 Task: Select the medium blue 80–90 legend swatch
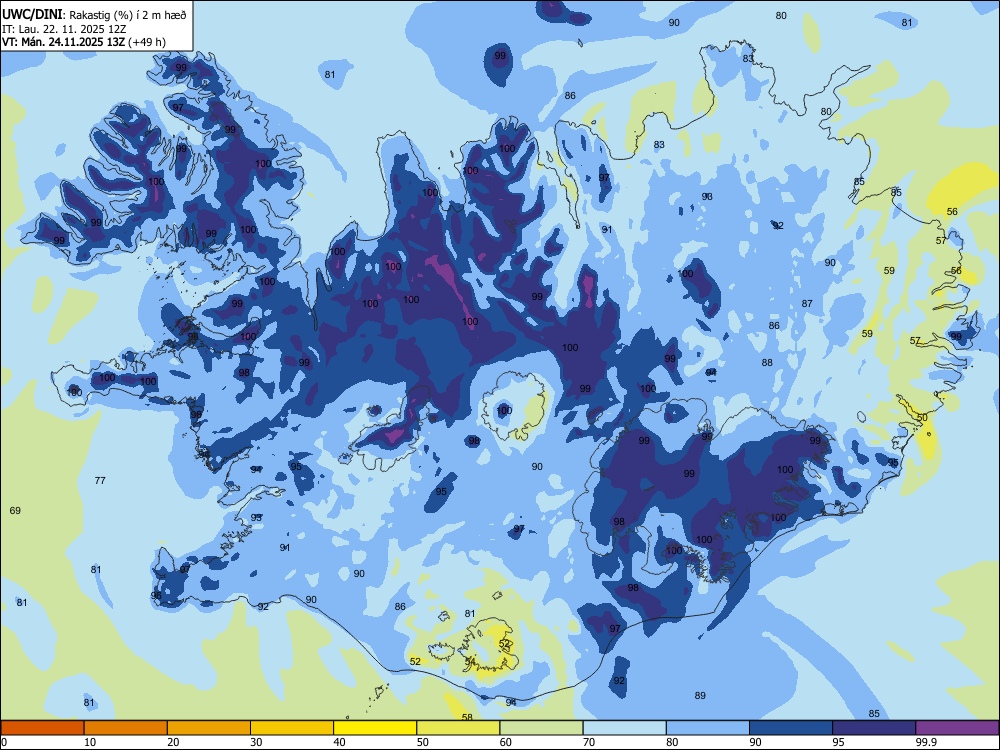click(x=707, y=728)
